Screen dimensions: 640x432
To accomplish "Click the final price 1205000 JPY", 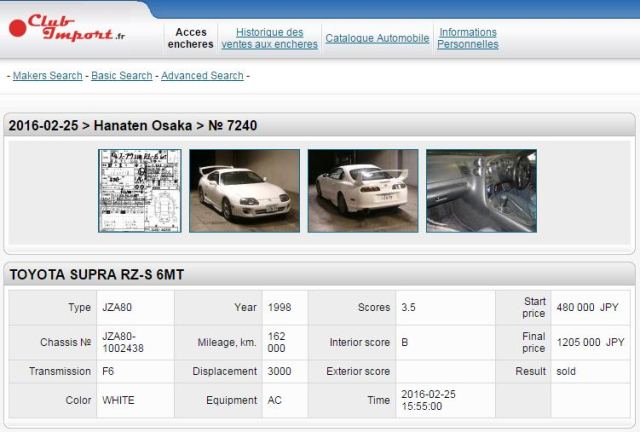I will point(590,343).
